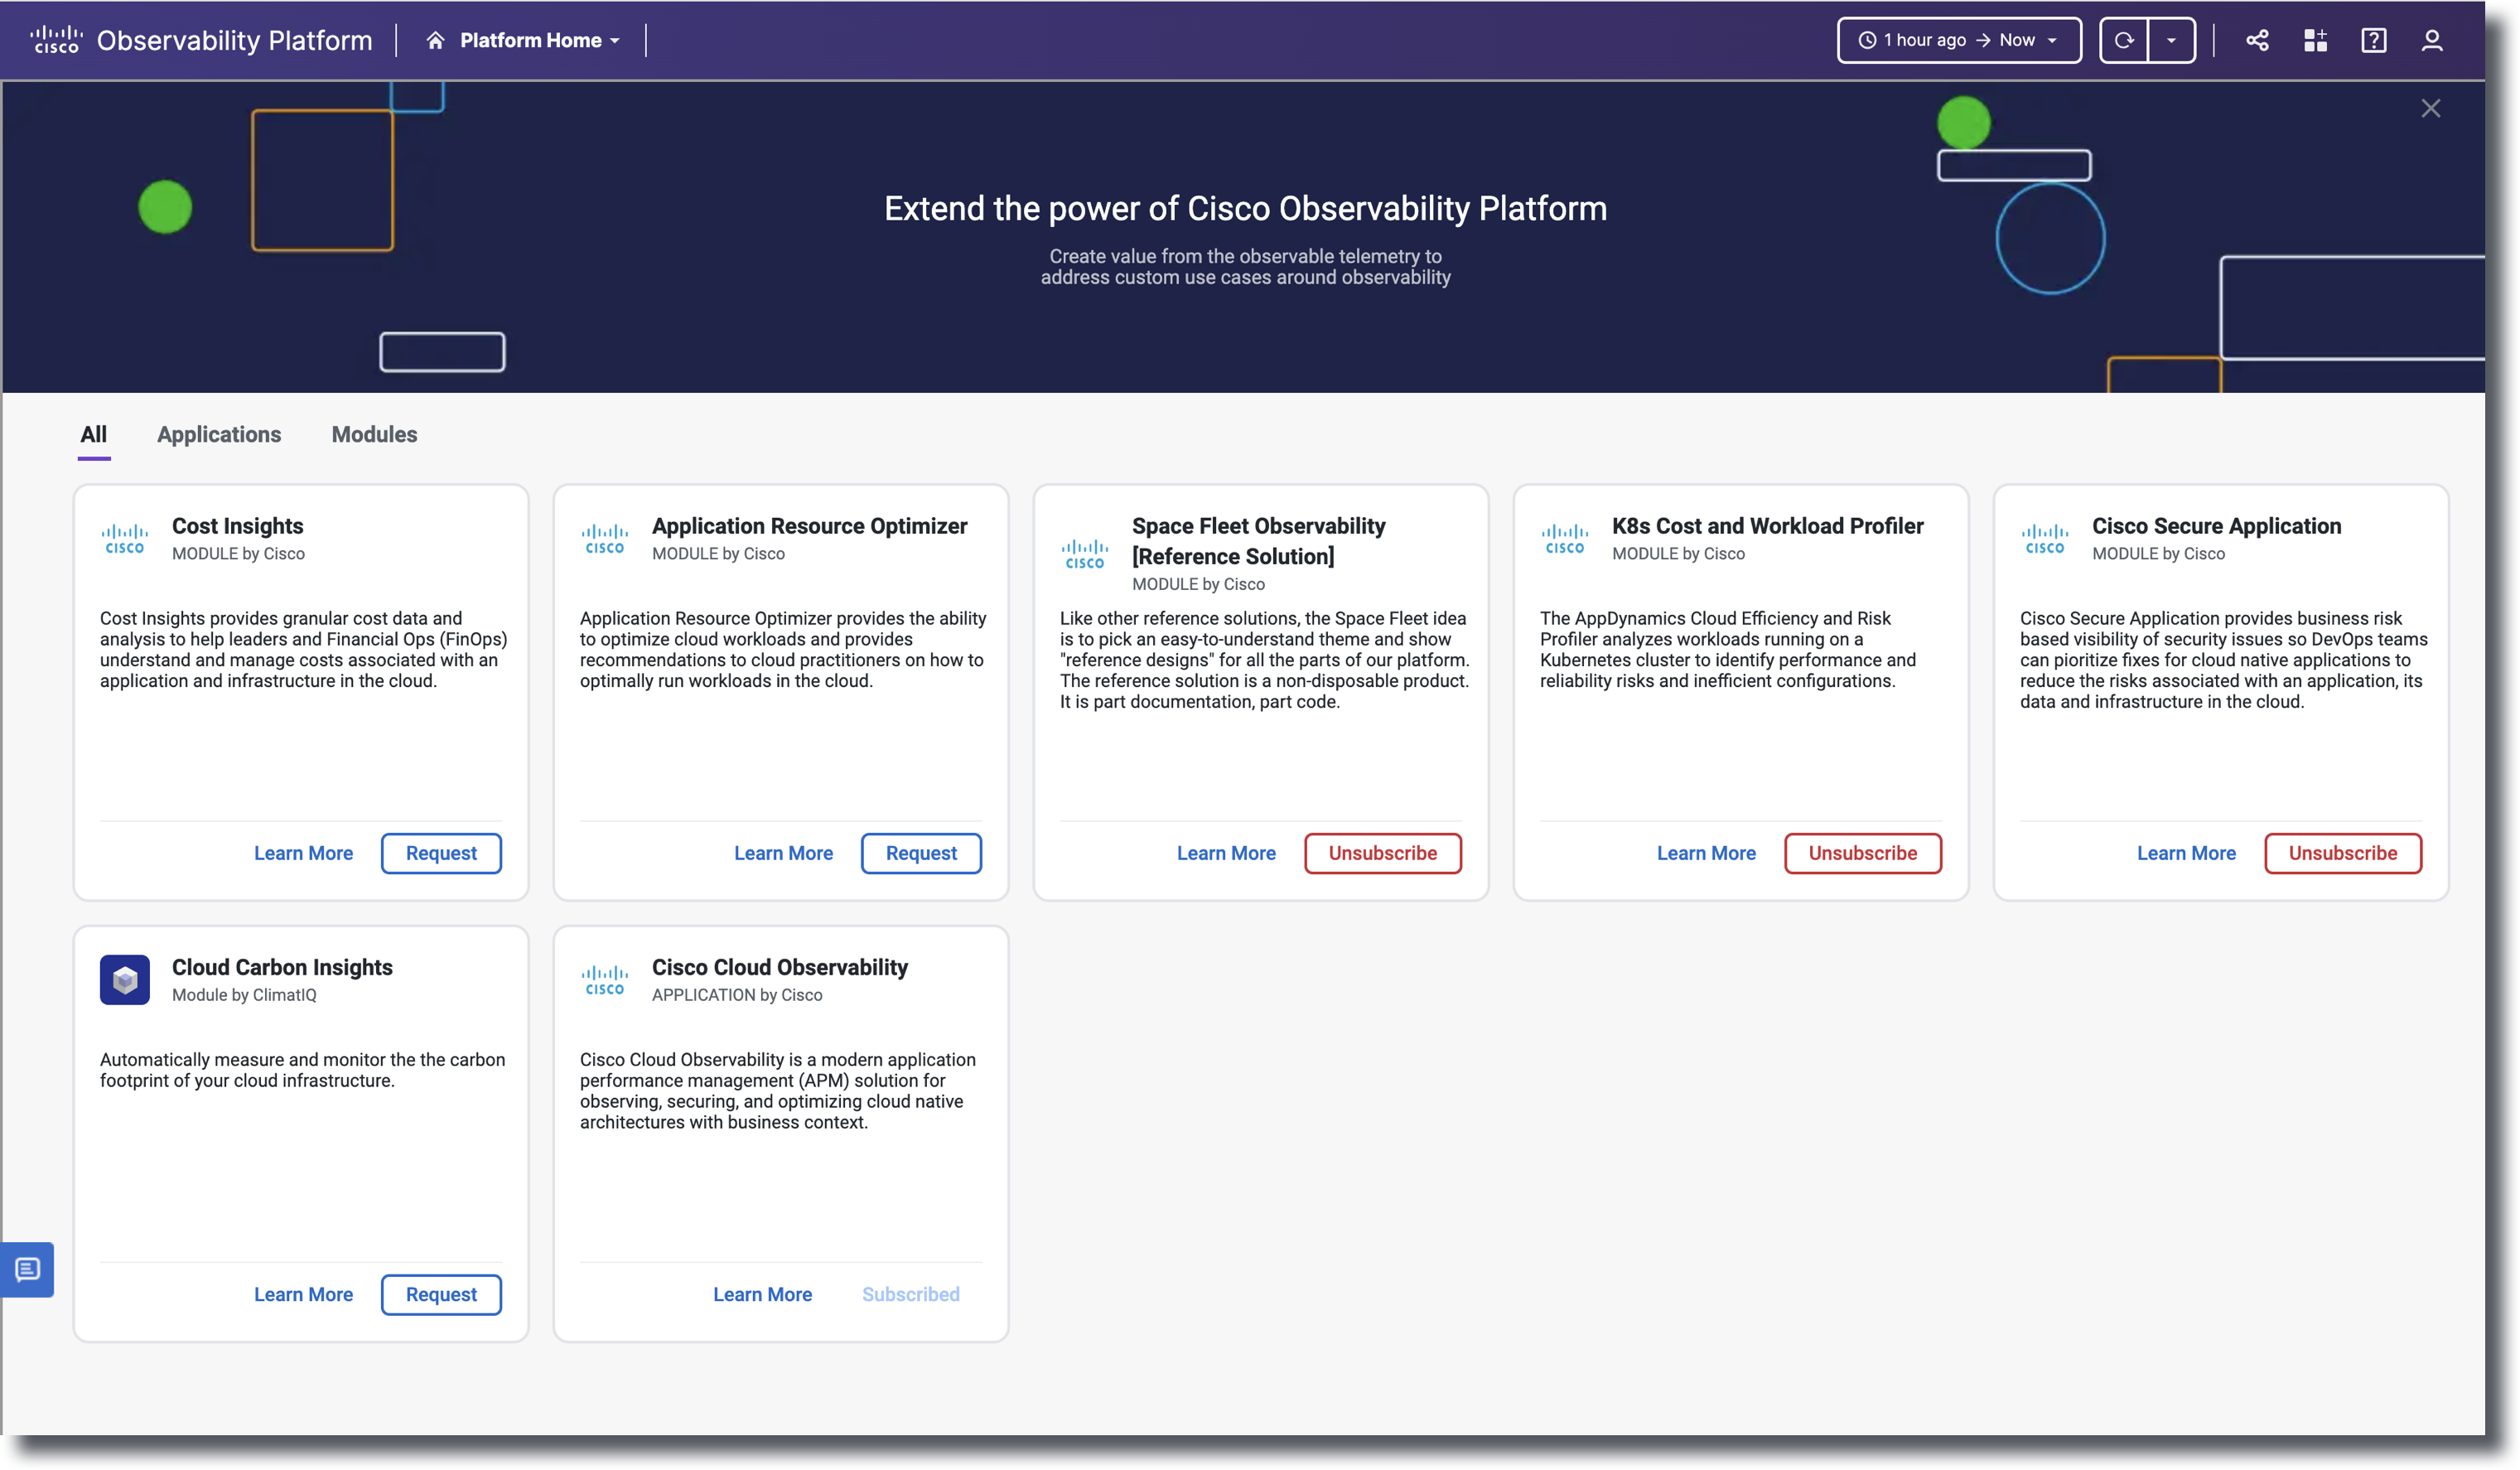Request the Cloud Carbon Insights module
The height and width of the screenshot is (1470, 2520).
pyautogui.click(x=441, y=1294)
